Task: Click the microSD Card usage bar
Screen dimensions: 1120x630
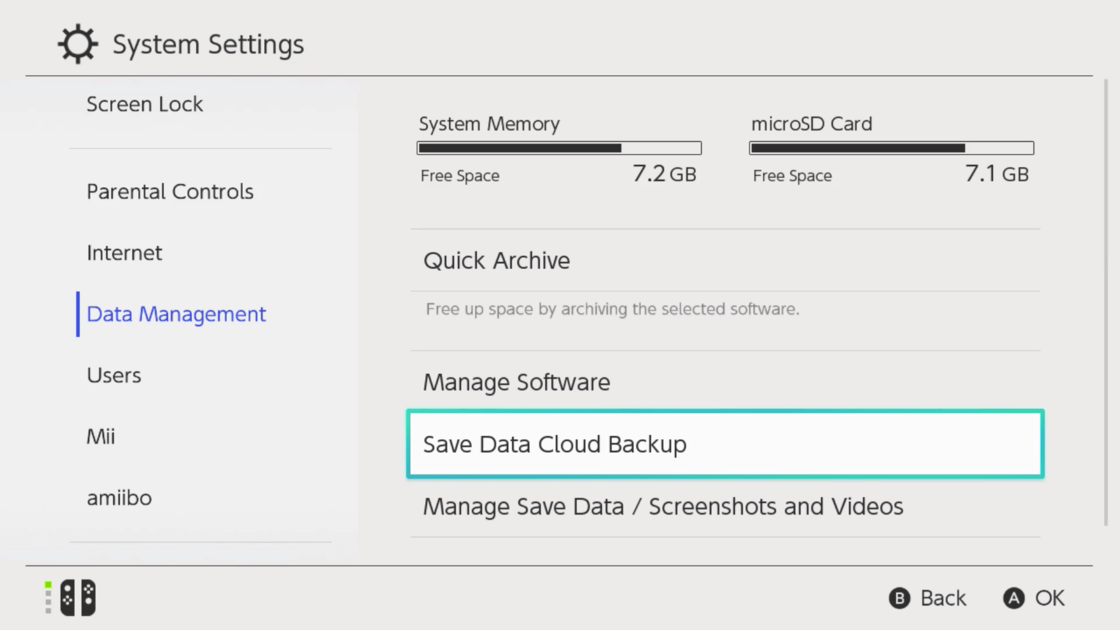Action: coord(891,148)
